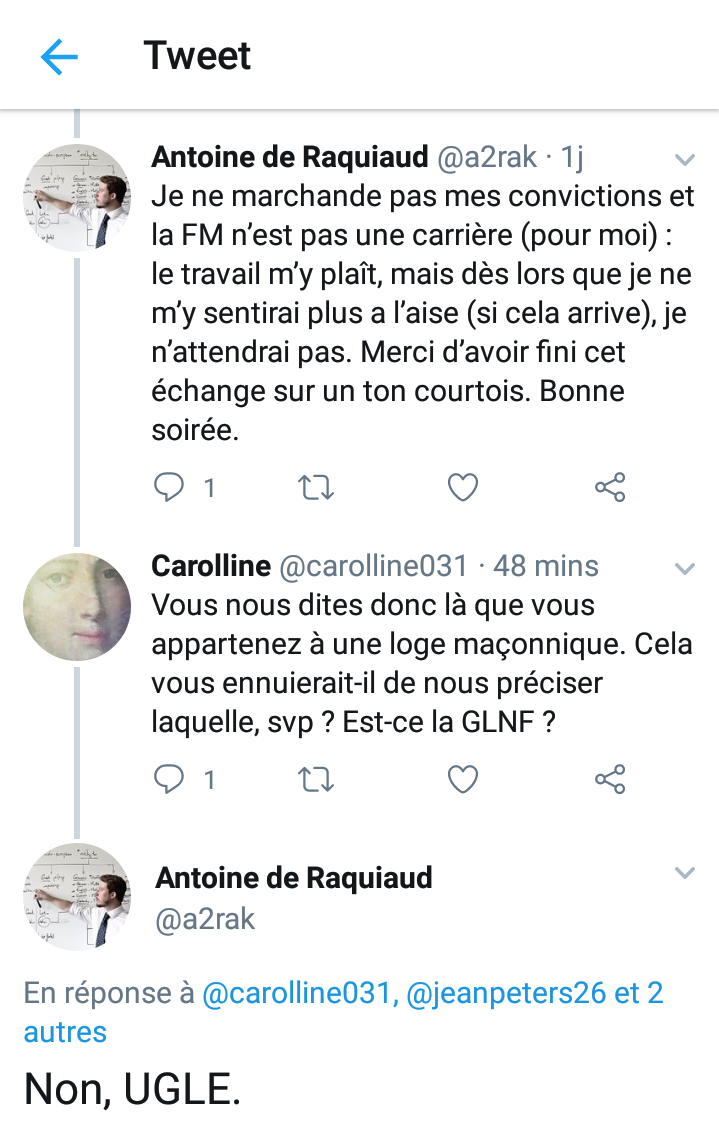719x1127 pixels.
Task: Like Carolline's tweet about the GLNF
Action: [x=462, y=779]
